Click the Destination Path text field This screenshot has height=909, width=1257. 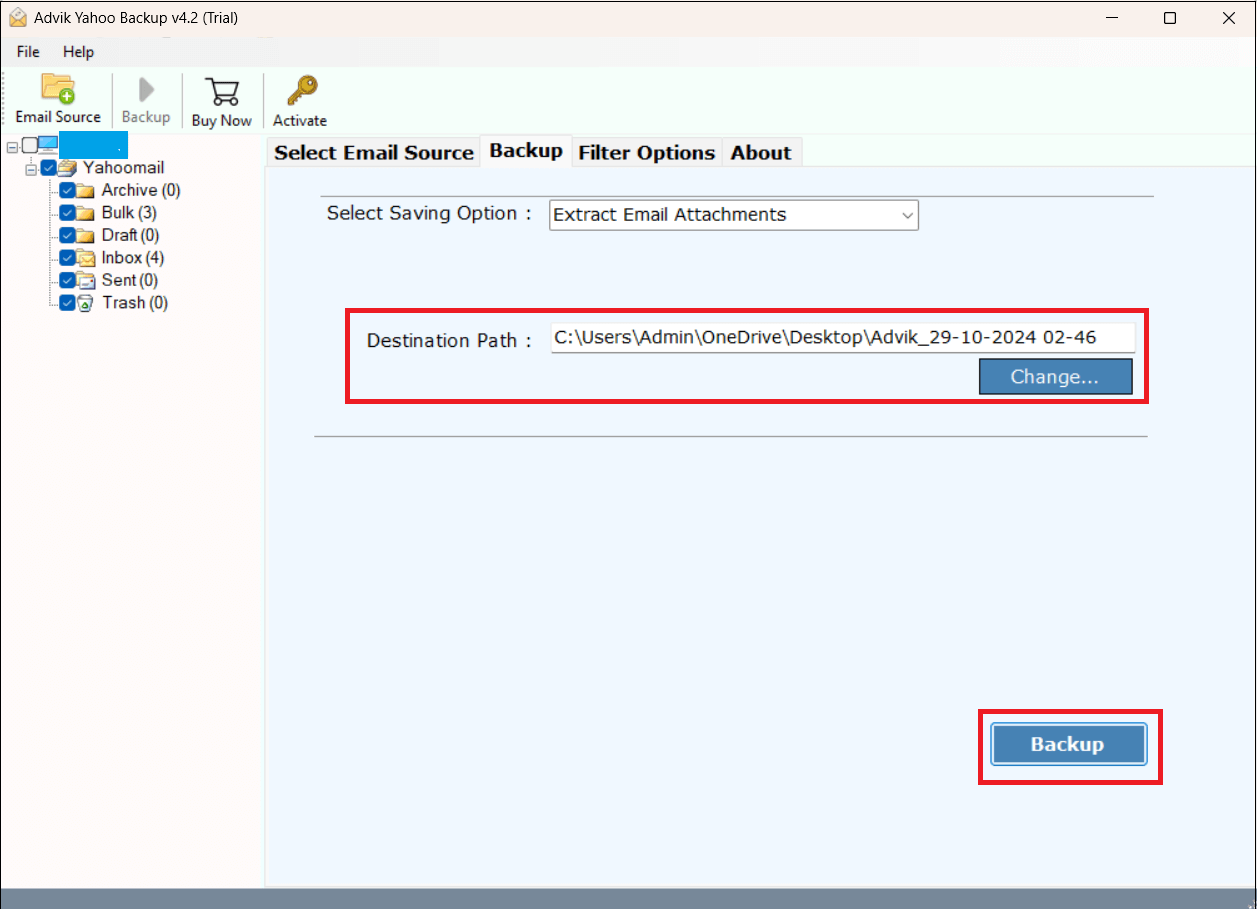point(843,338)
